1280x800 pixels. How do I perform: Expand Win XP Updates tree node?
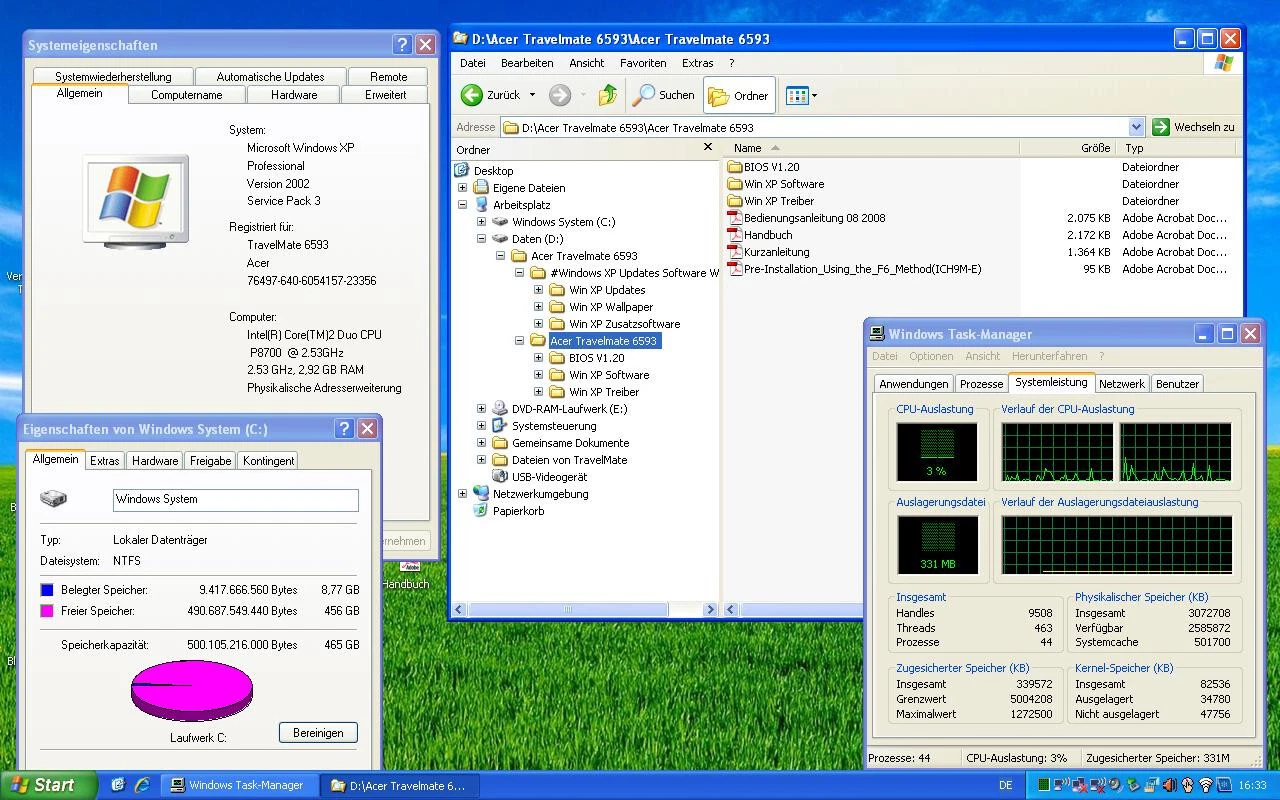[x=538, y=290]
